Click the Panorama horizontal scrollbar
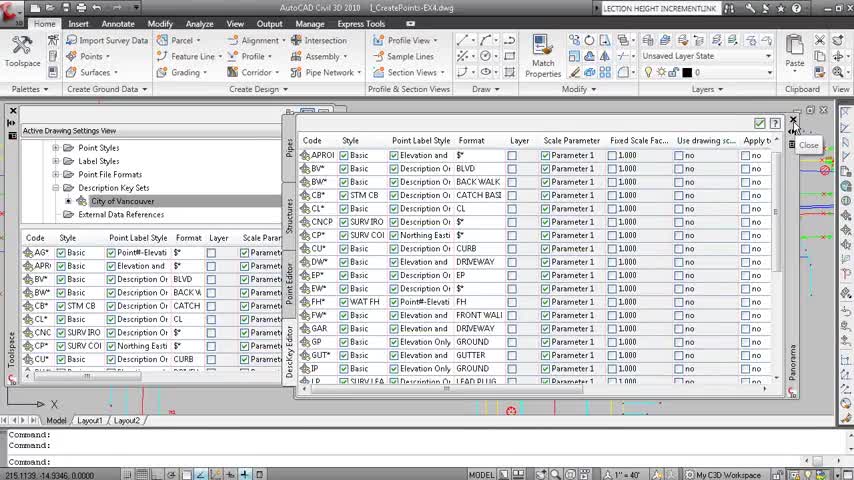This screenshot has height=480, width=854. tap(447, 389)
